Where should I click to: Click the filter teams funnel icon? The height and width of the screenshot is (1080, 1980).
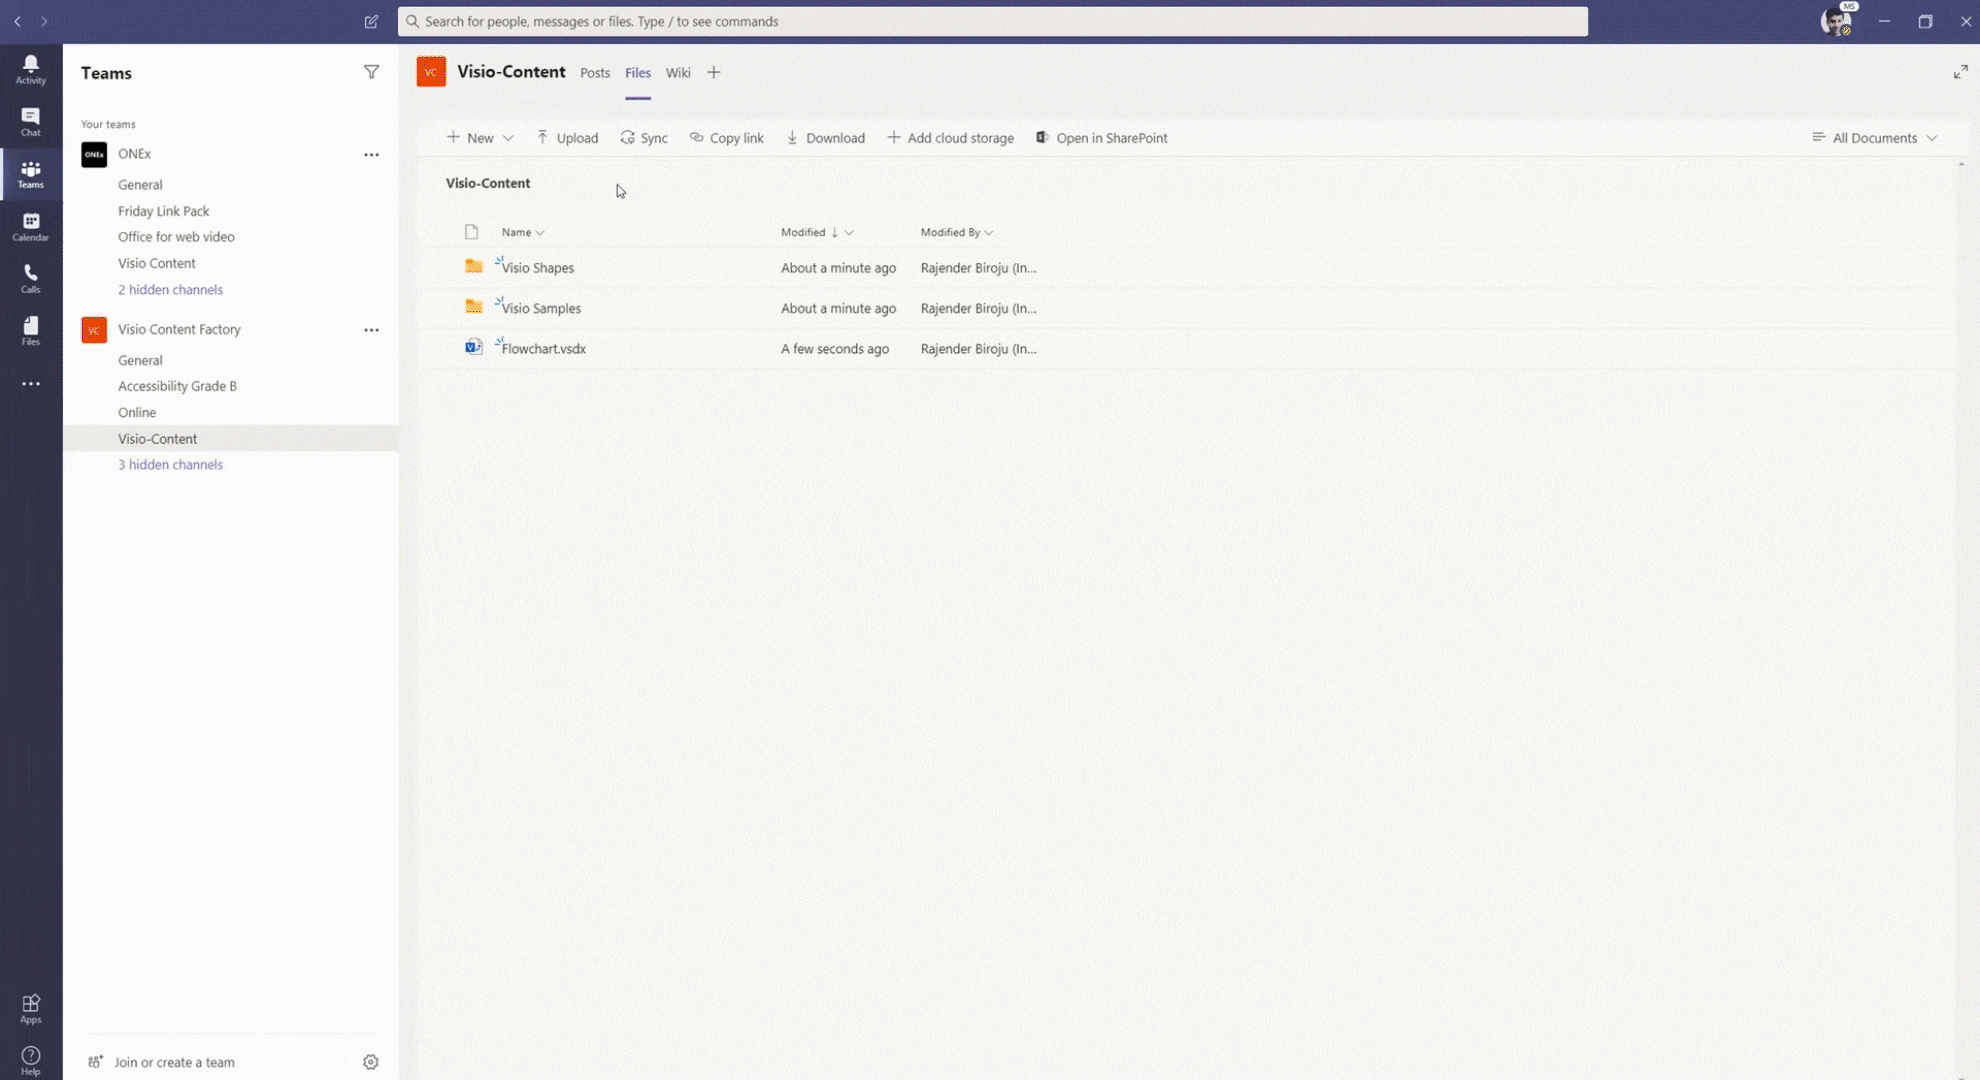pos(371,72)
